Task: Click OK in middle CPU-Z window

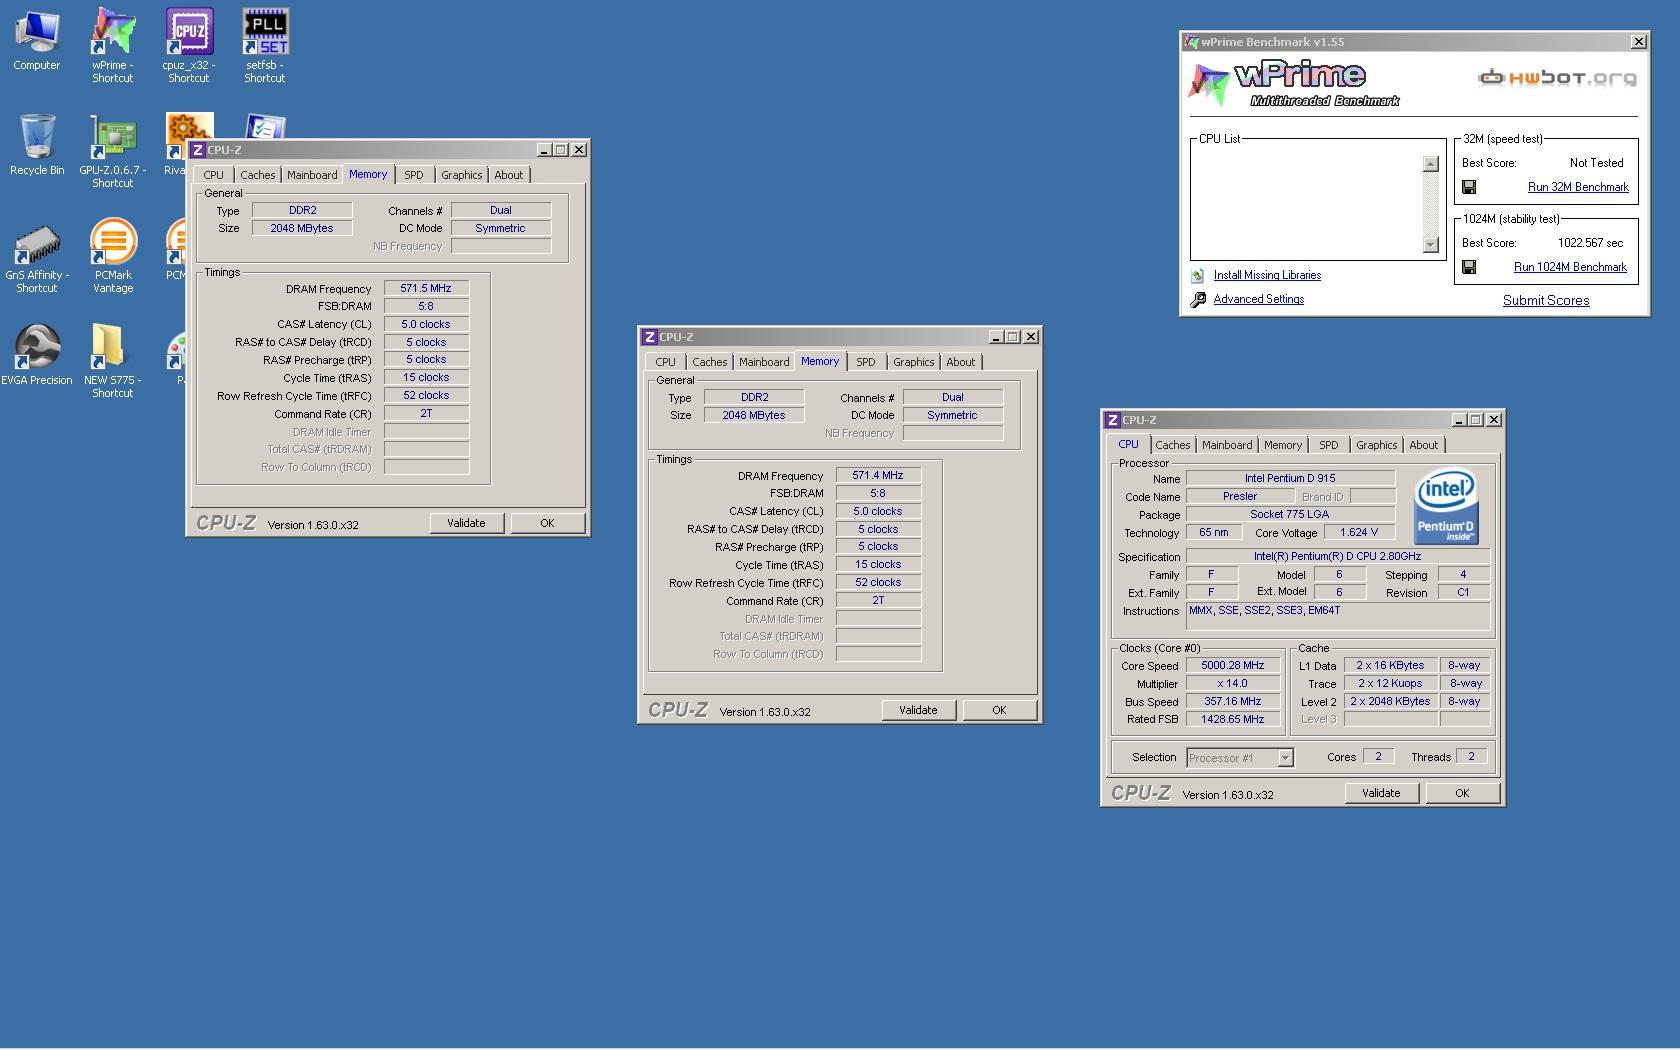Action: point(999,710)
